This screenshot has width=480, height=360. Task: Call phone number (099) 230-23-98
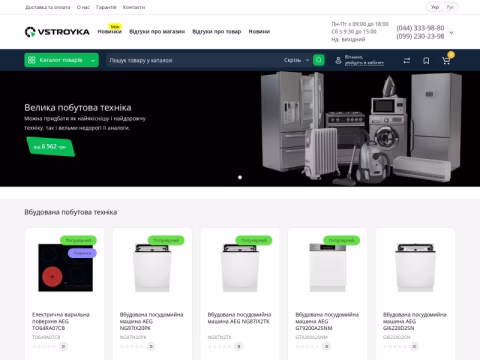click(420, 36)
